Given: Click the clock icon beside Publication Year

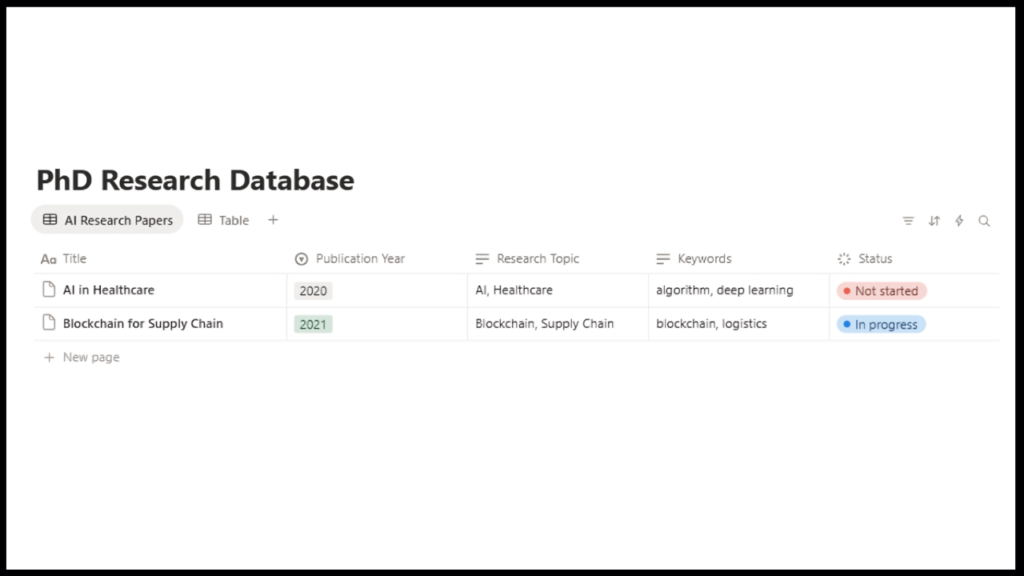Looking at the screenshot, I should pyautogui.click(x=301, y=258).
